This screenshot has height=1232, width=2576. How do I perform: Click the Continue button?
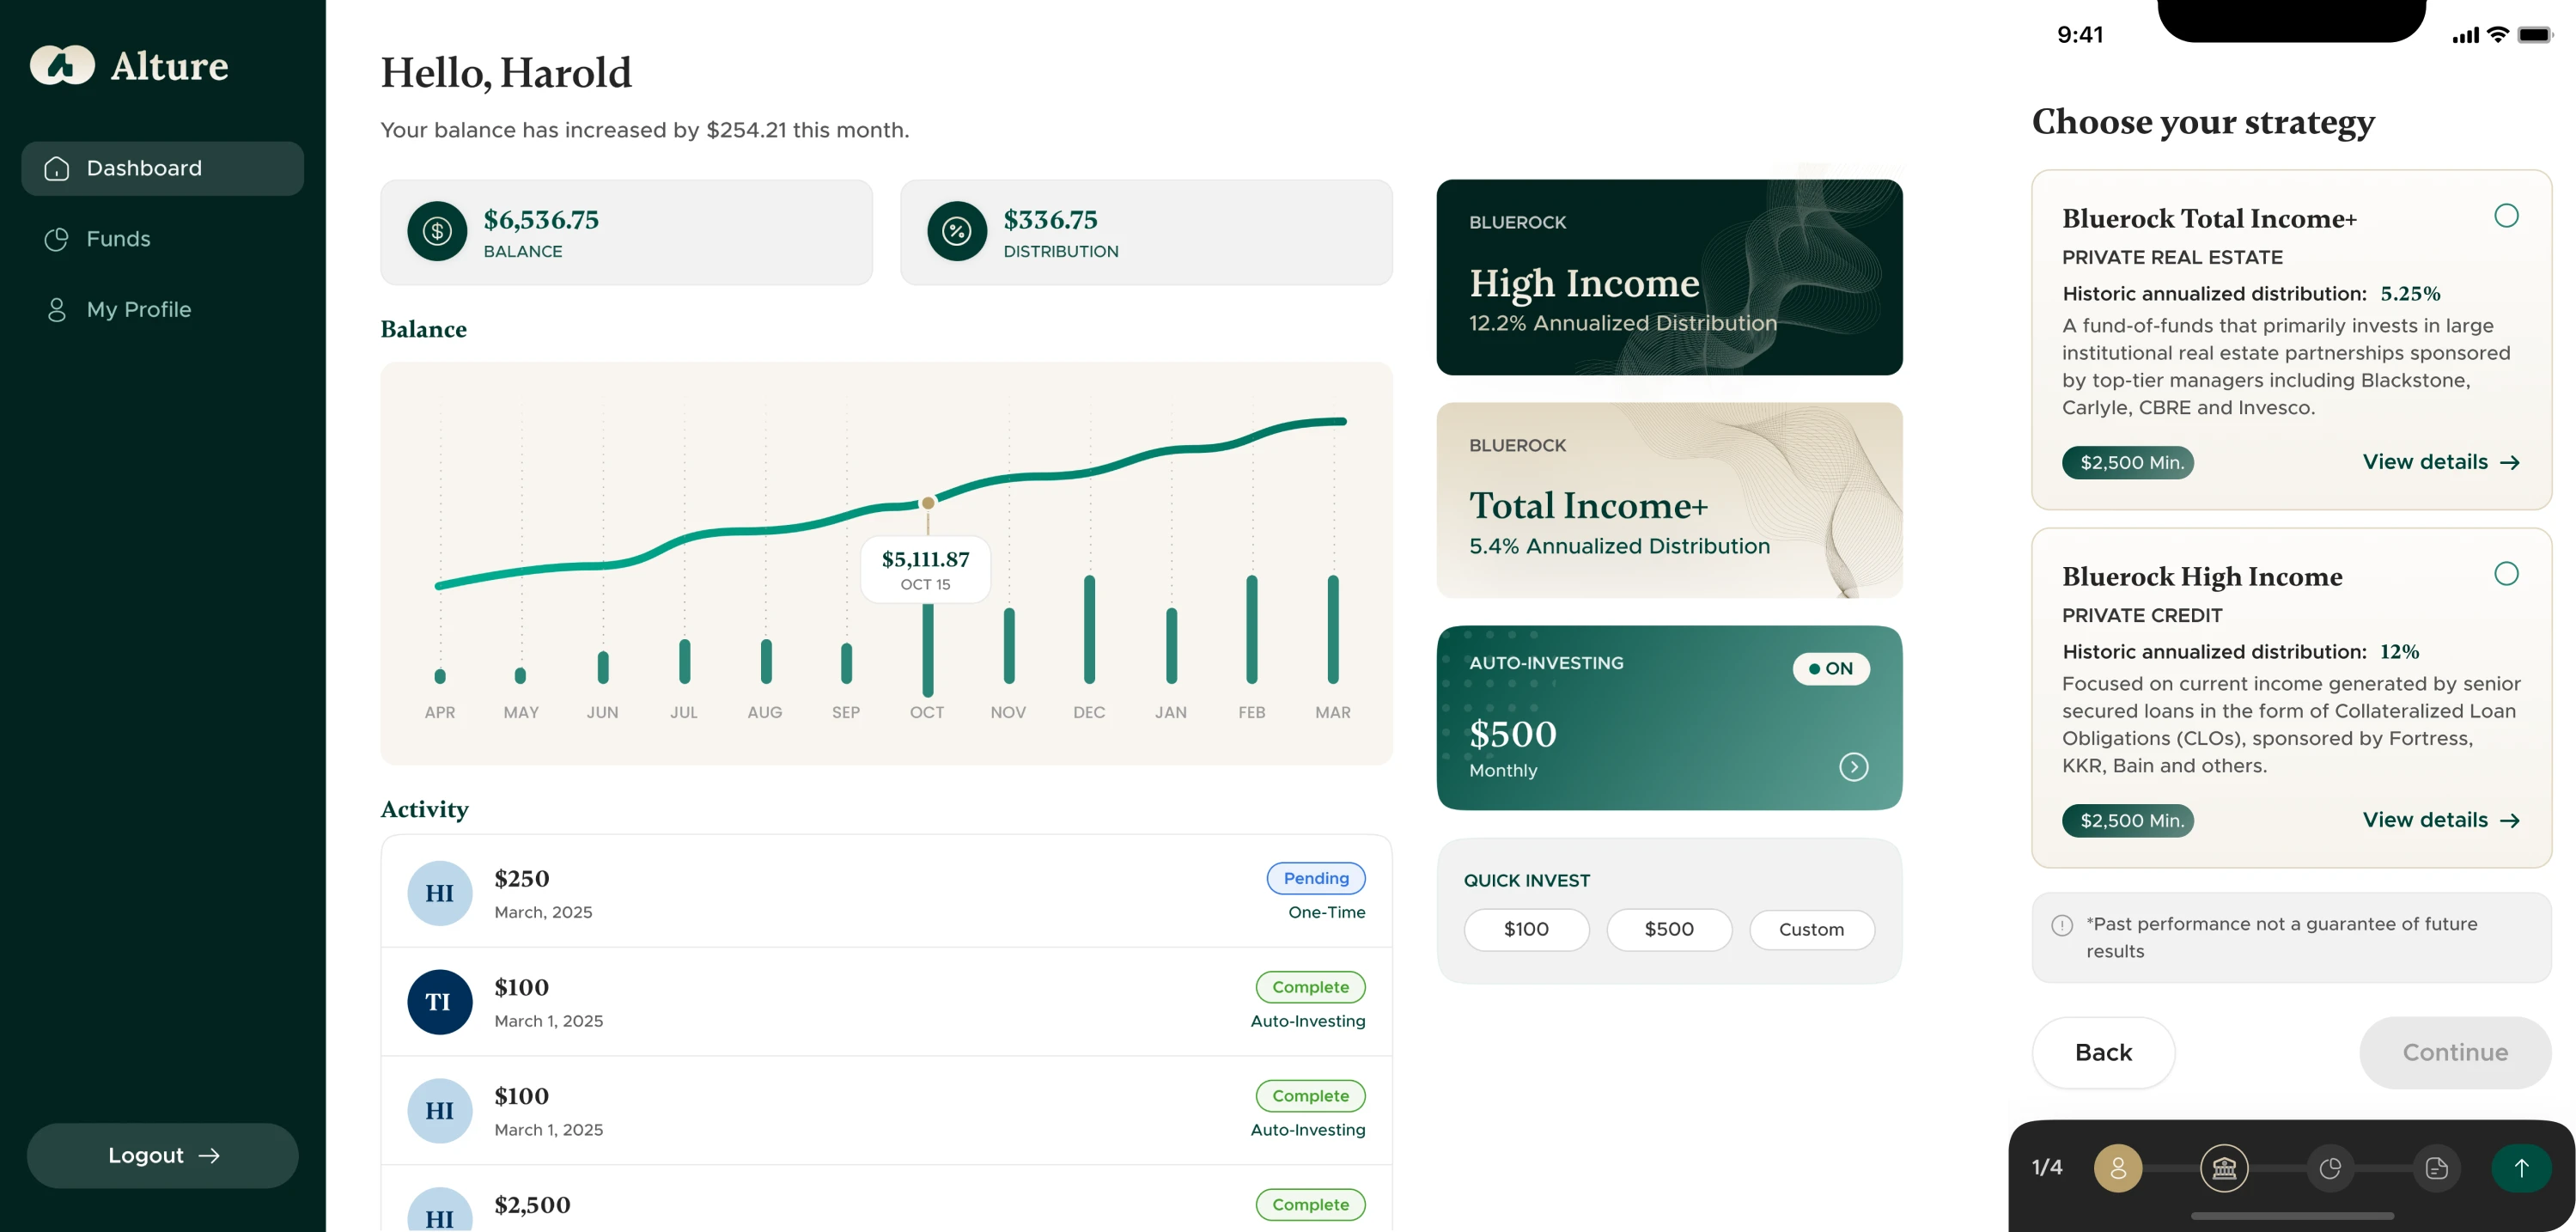pyautogui.click(x=2455, y=1053)
